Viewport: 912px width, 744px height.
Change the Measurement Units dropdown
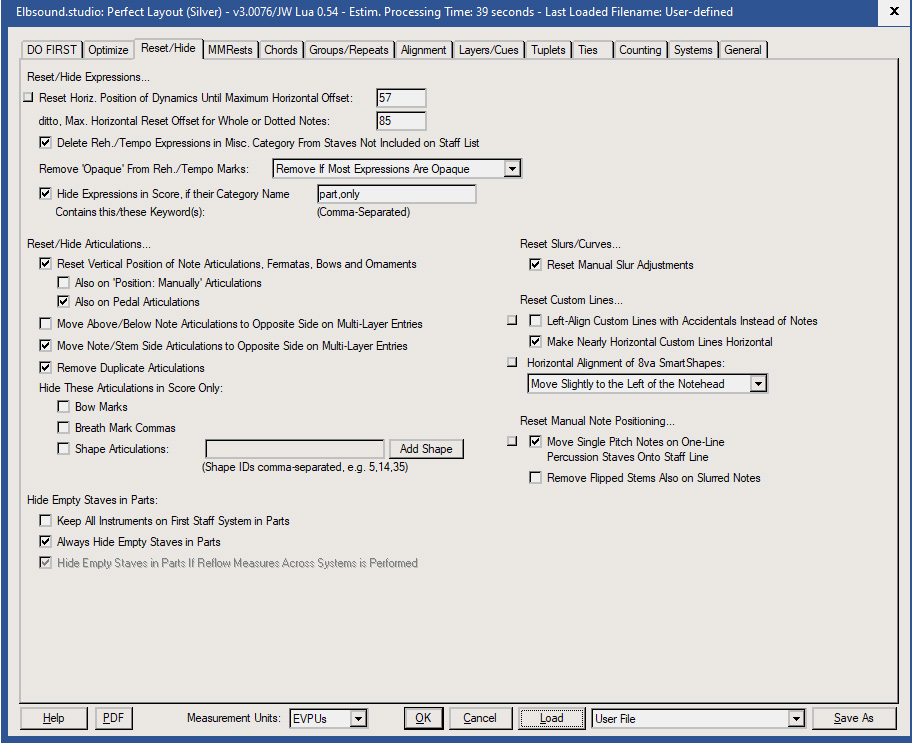[x=359, y=718]
